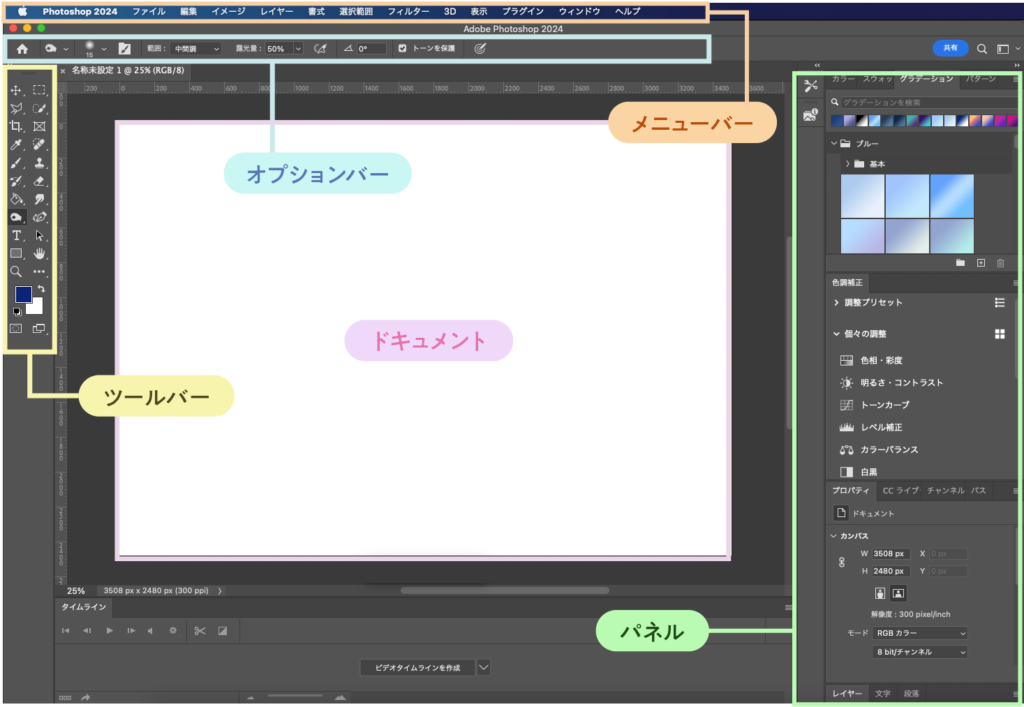Add 色相・彩度 adjustment
The image size is (1024, 707).
tap(880, 360)
